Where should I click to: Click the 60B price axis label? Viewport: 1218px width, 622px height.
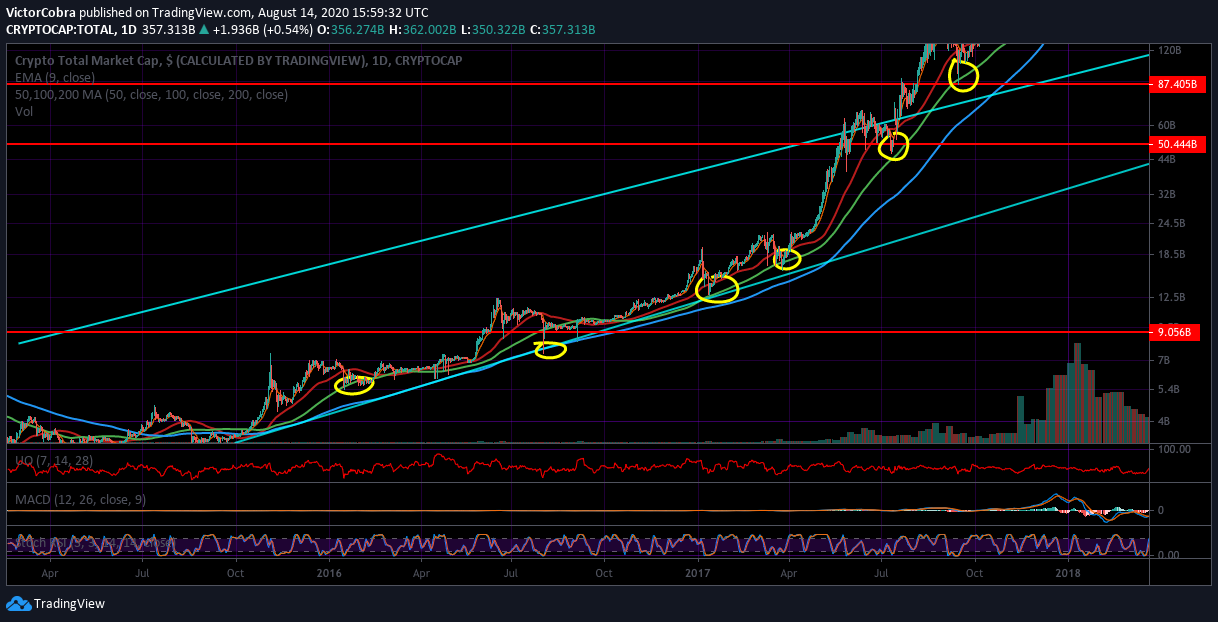(x=1168, y=125)
